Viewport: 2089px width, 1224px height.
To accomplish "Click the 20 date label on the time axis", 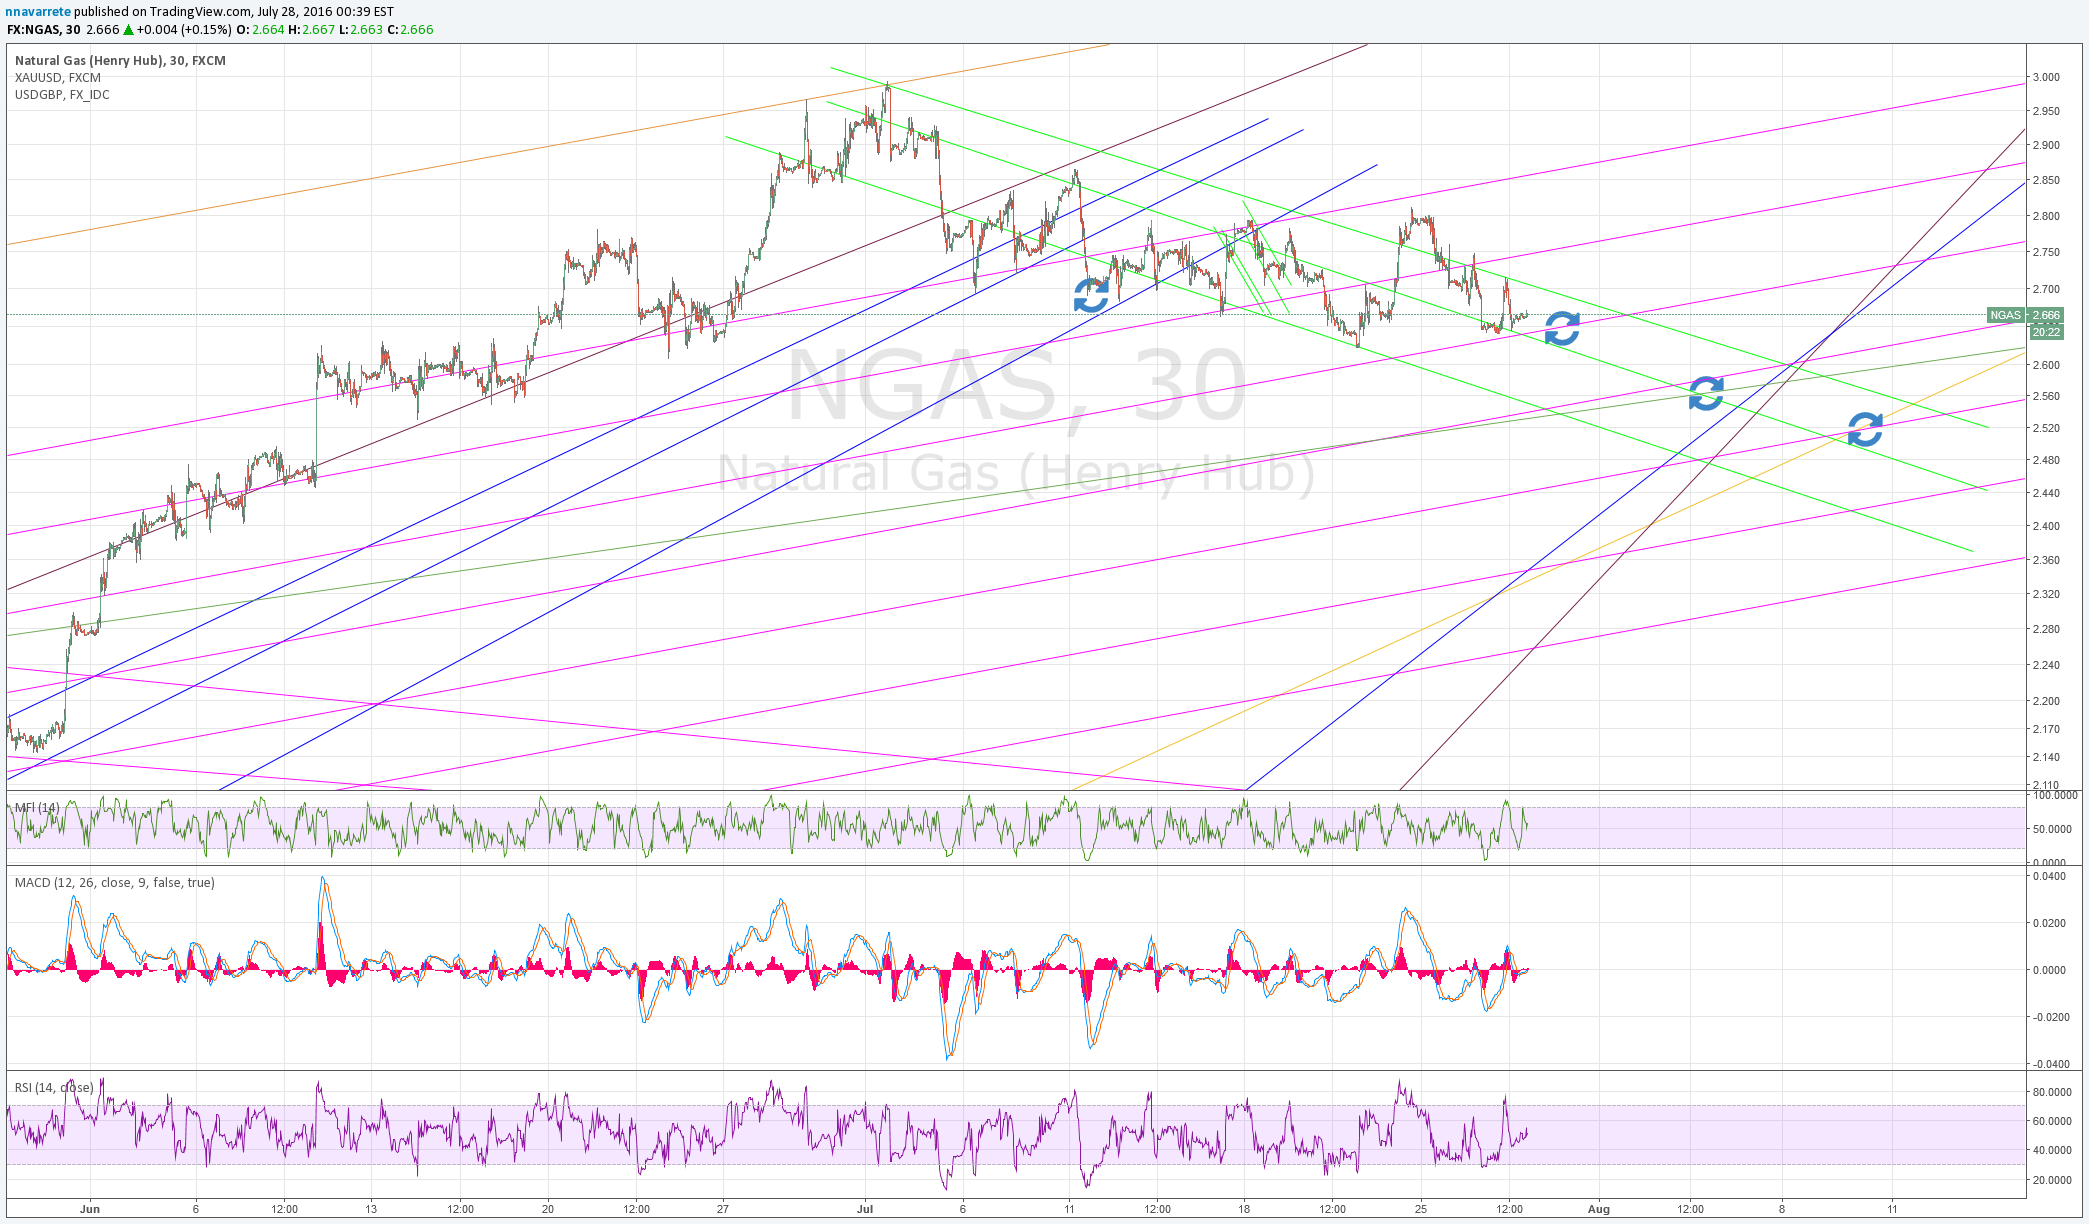I will (548, 1209).
